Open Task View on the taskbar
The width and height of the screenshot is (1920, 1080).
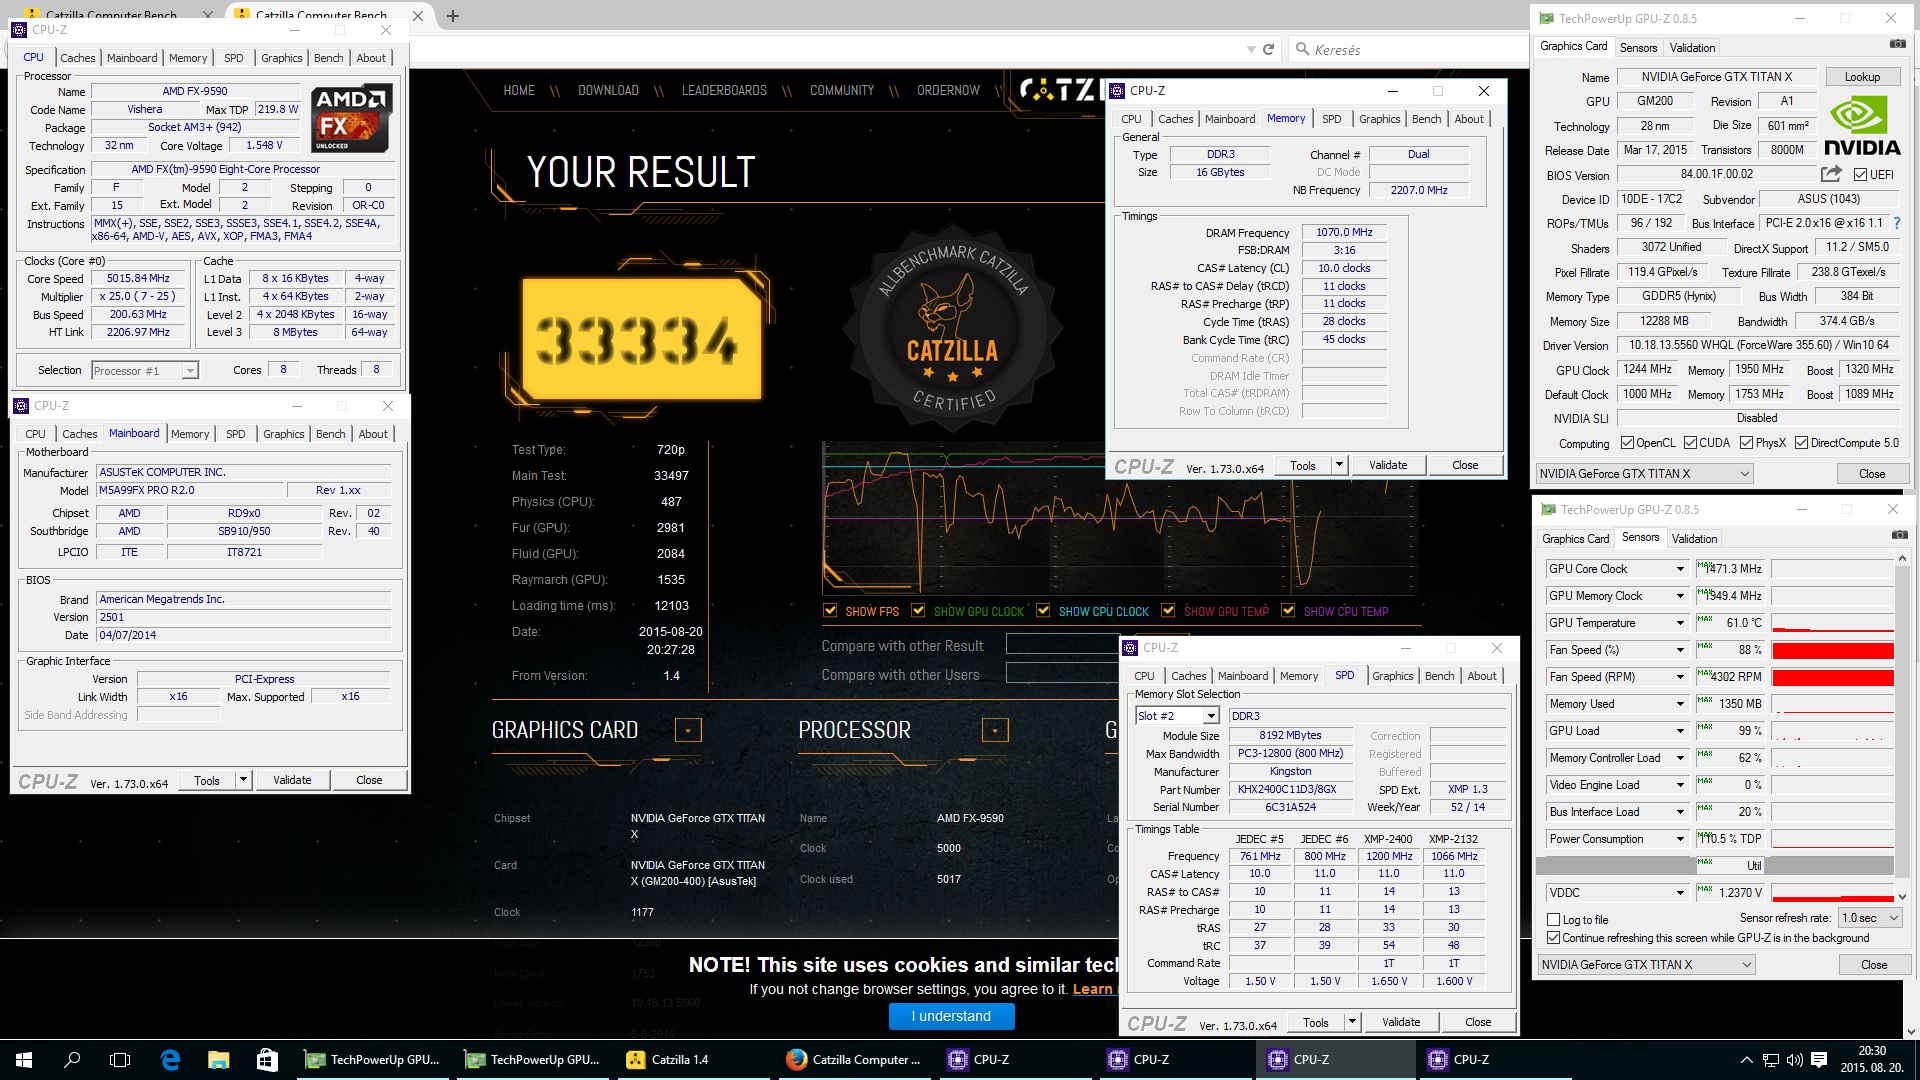120,1059
